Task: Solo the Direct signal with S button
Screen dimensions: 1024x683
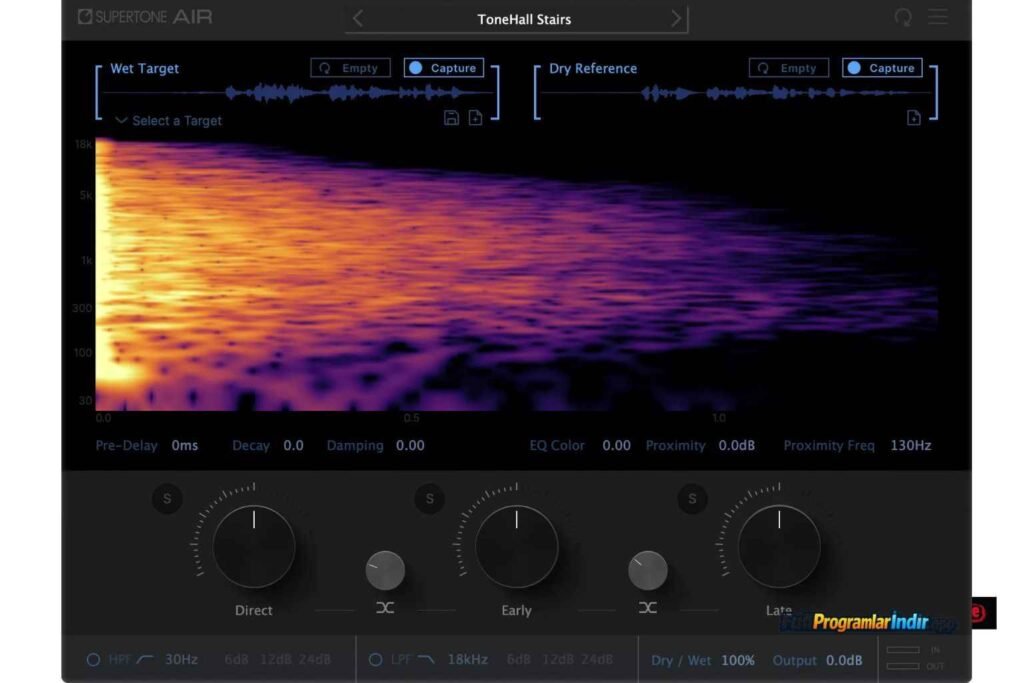Action: click(167, 498)
